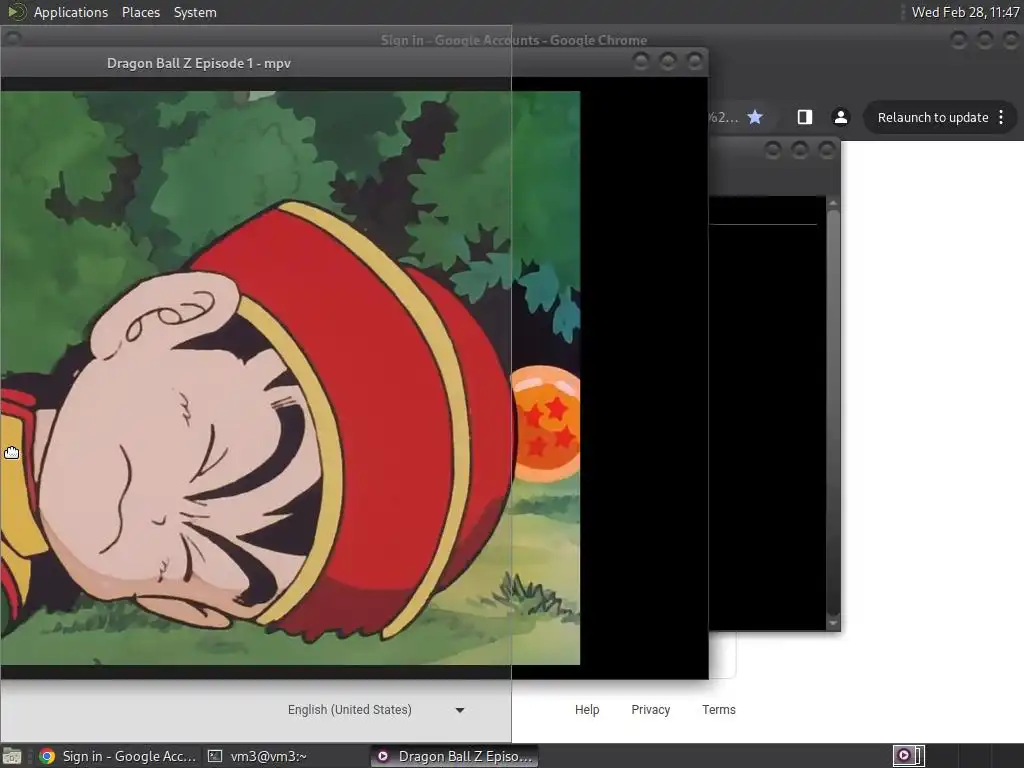The image size is (1024, 768).
Task: Maximize the mpv Dragon Ball Z window
Action: pyautogui.click(x=667, y=61)
